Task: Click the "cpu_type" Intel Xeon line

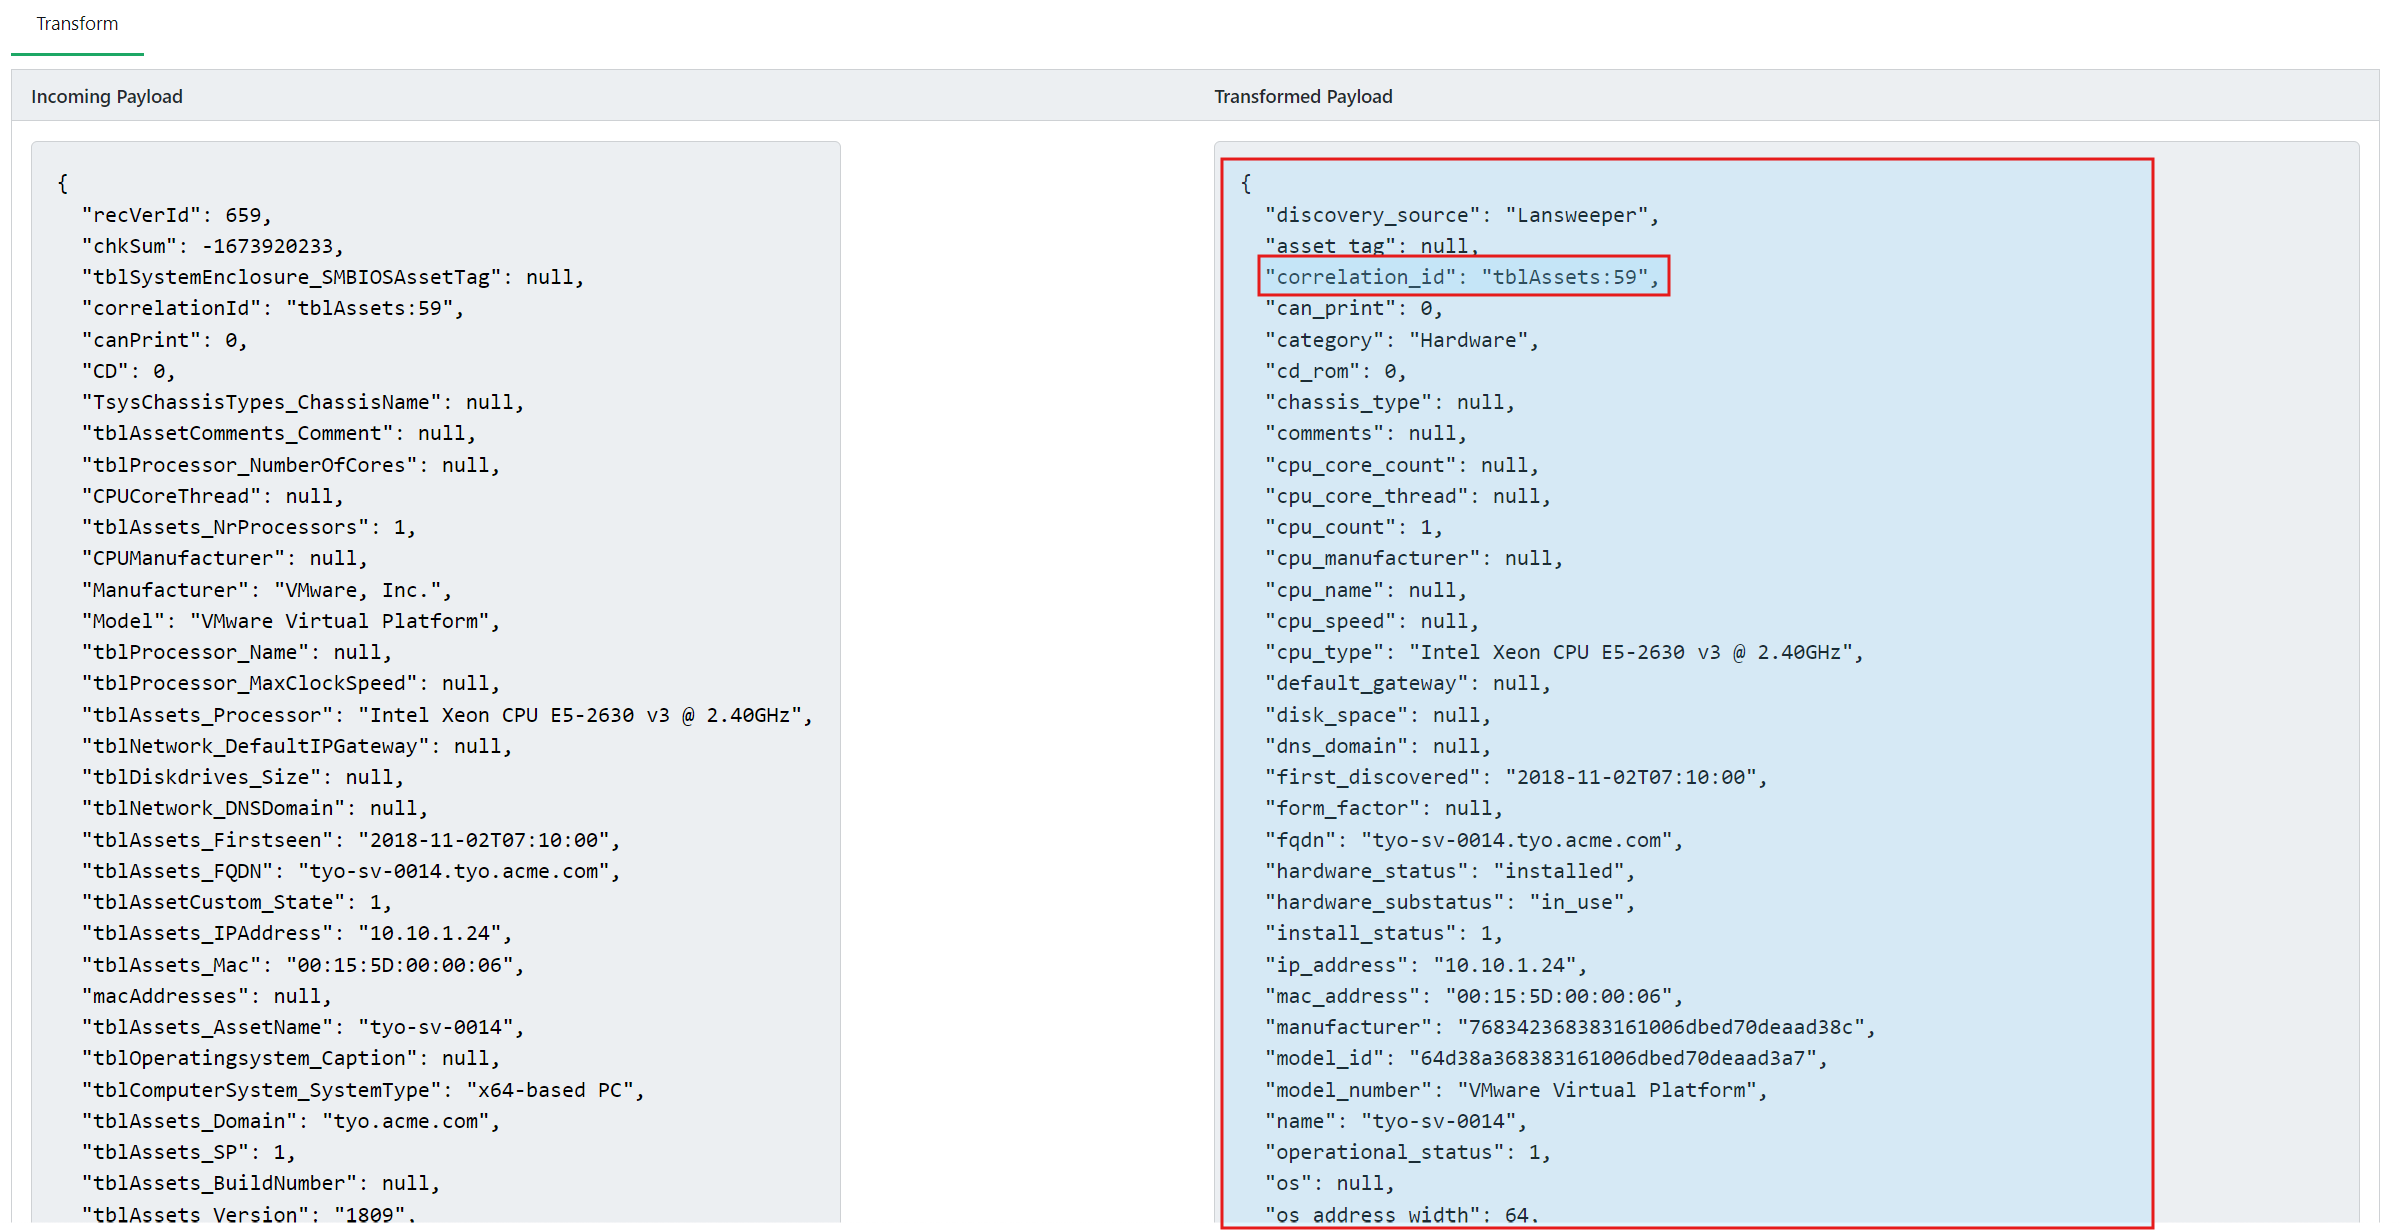Action: tap(1565, 652)
